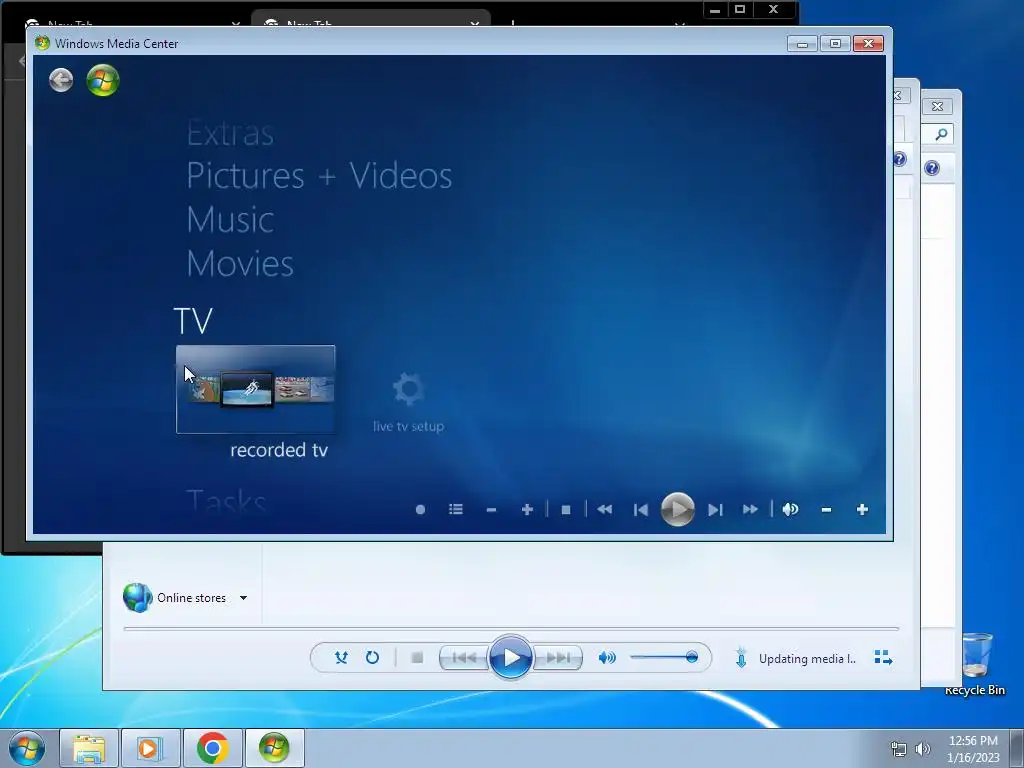The image size is (1024, 768).
Task: Click the Updating media library status
Action: click(807, 659)
